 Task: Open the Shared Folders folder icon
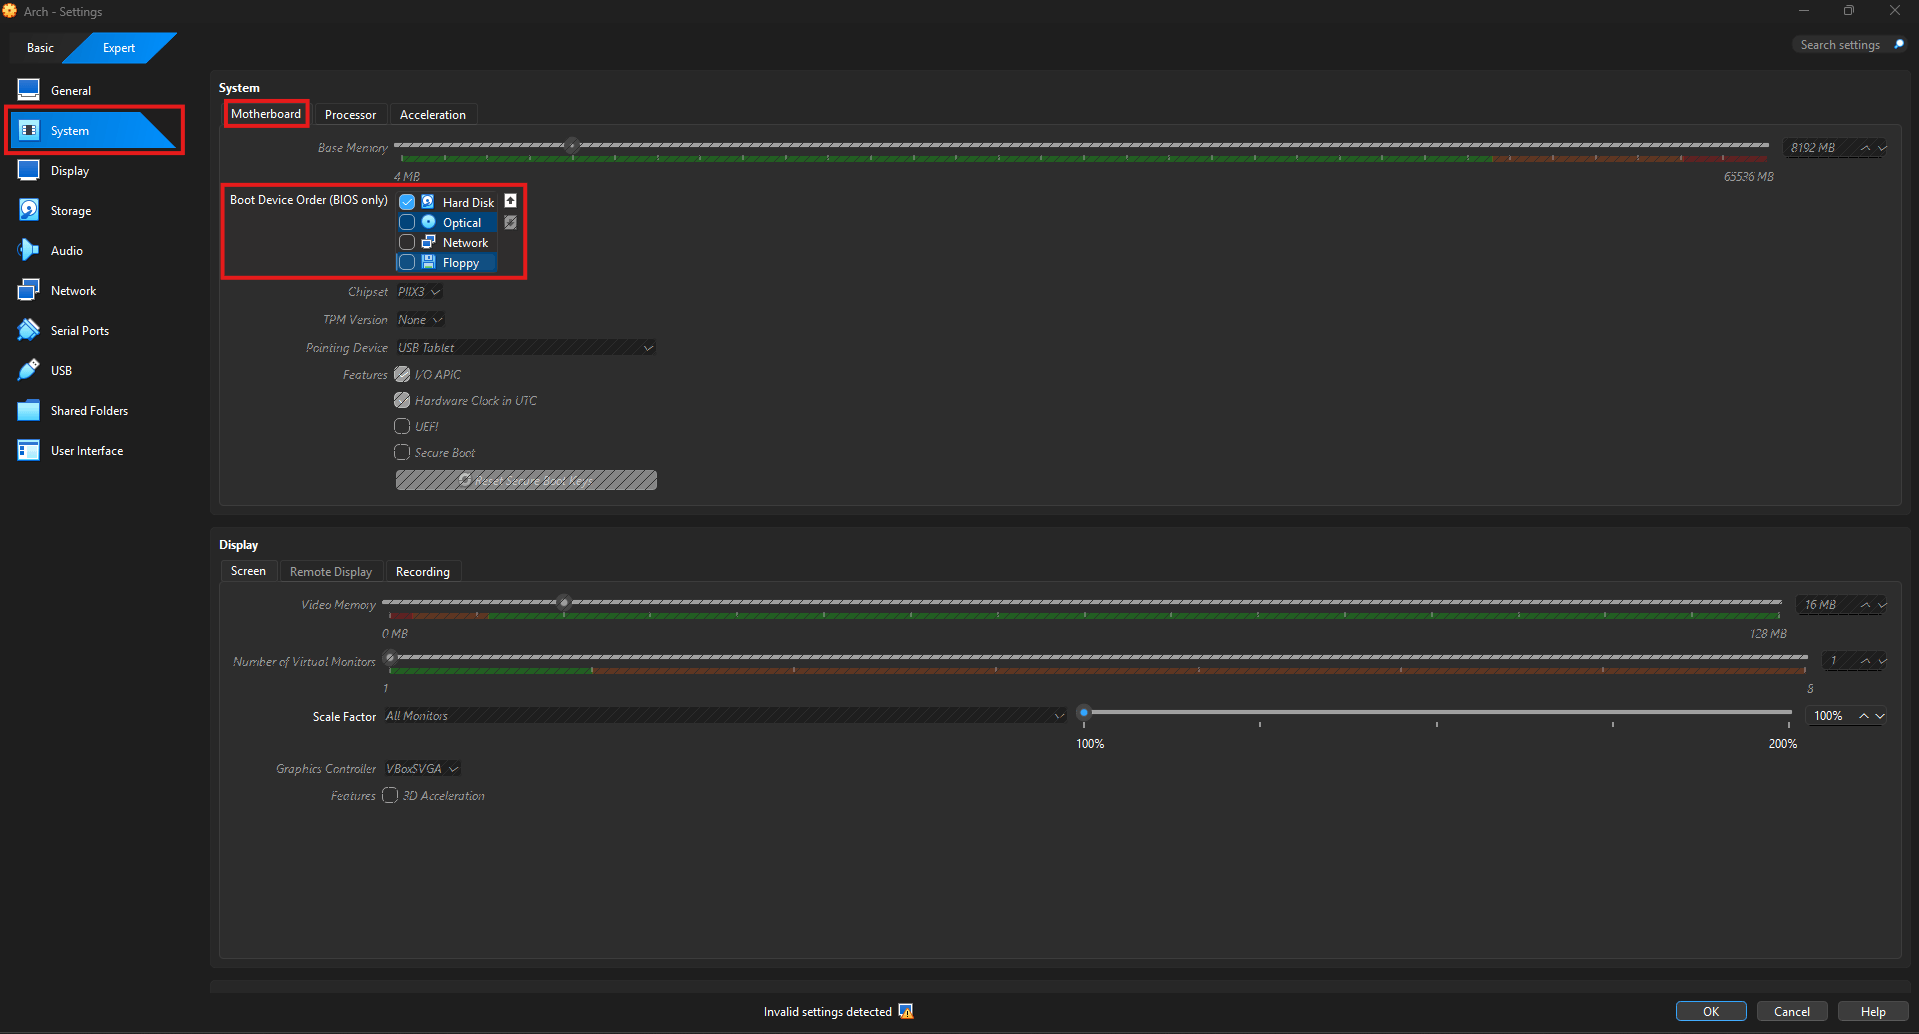29,410
